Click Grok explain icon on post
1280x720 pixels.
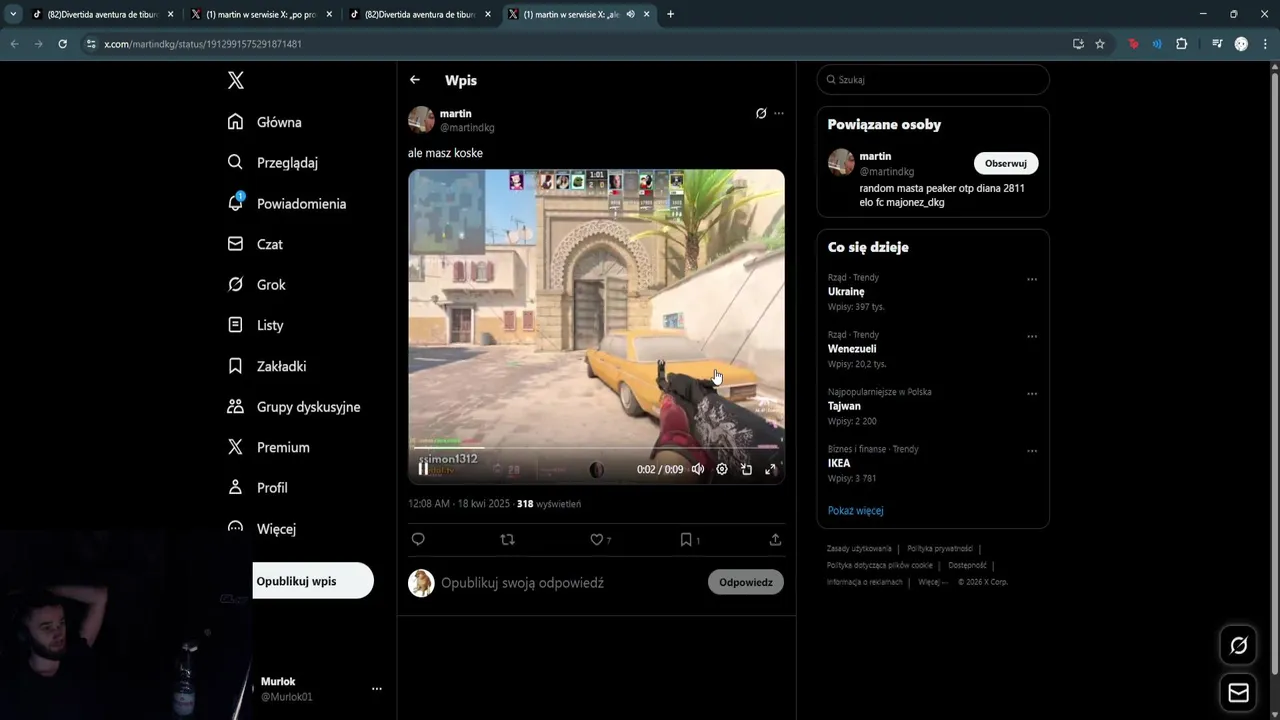tap(761, 113)
